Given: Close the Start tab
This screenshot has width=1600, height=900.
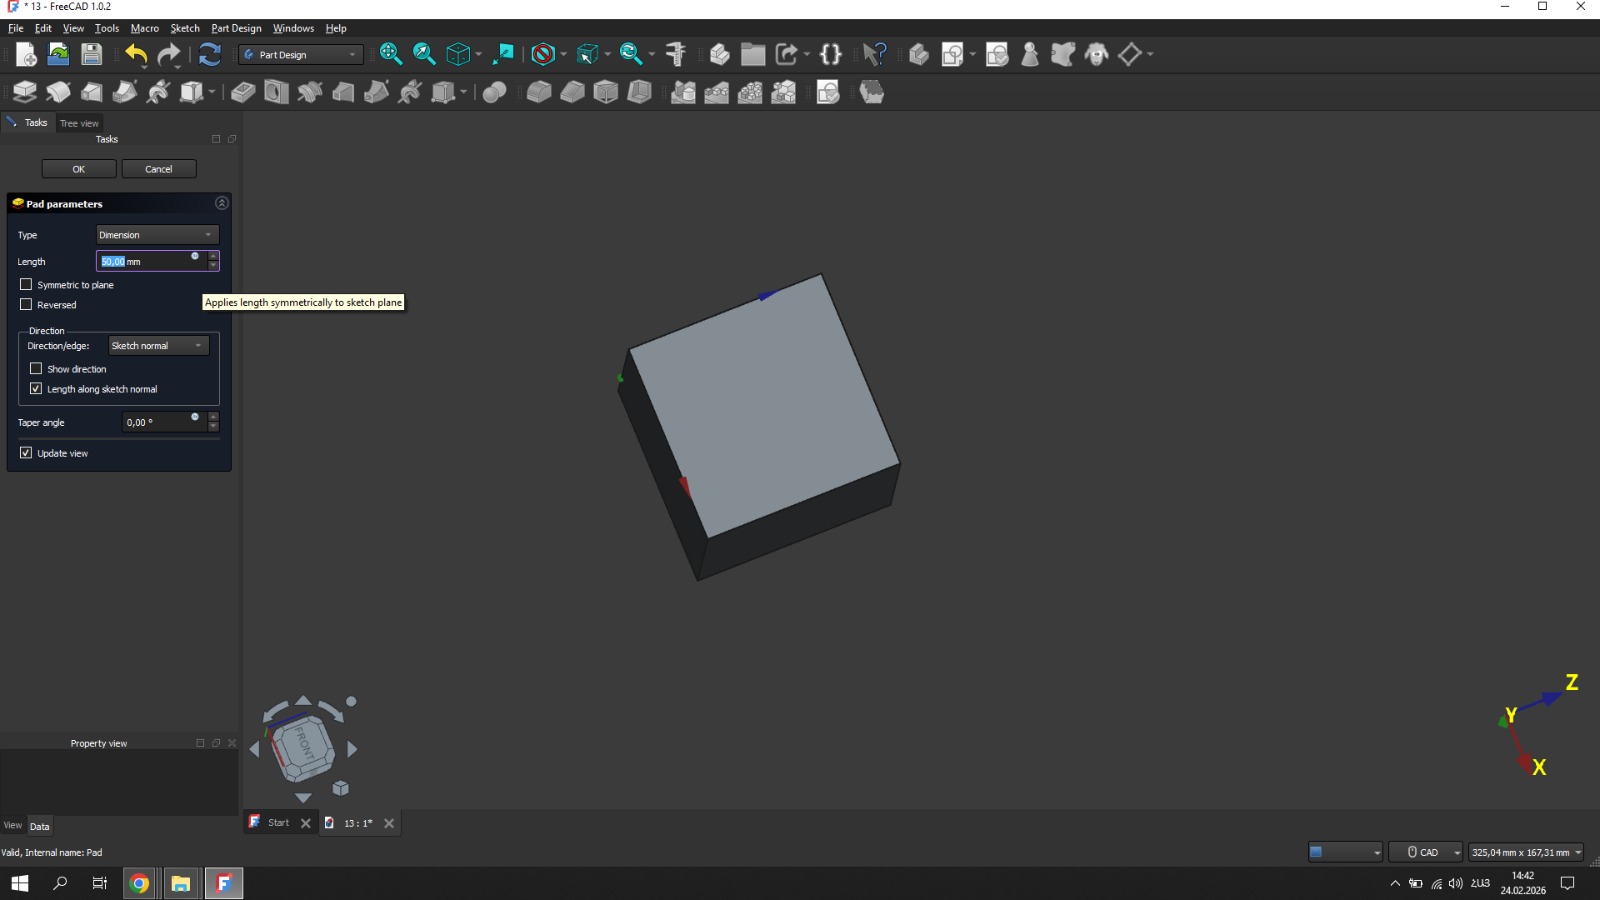Looking at the screenshot, I should pyautogui.click(x=306, y=823).
